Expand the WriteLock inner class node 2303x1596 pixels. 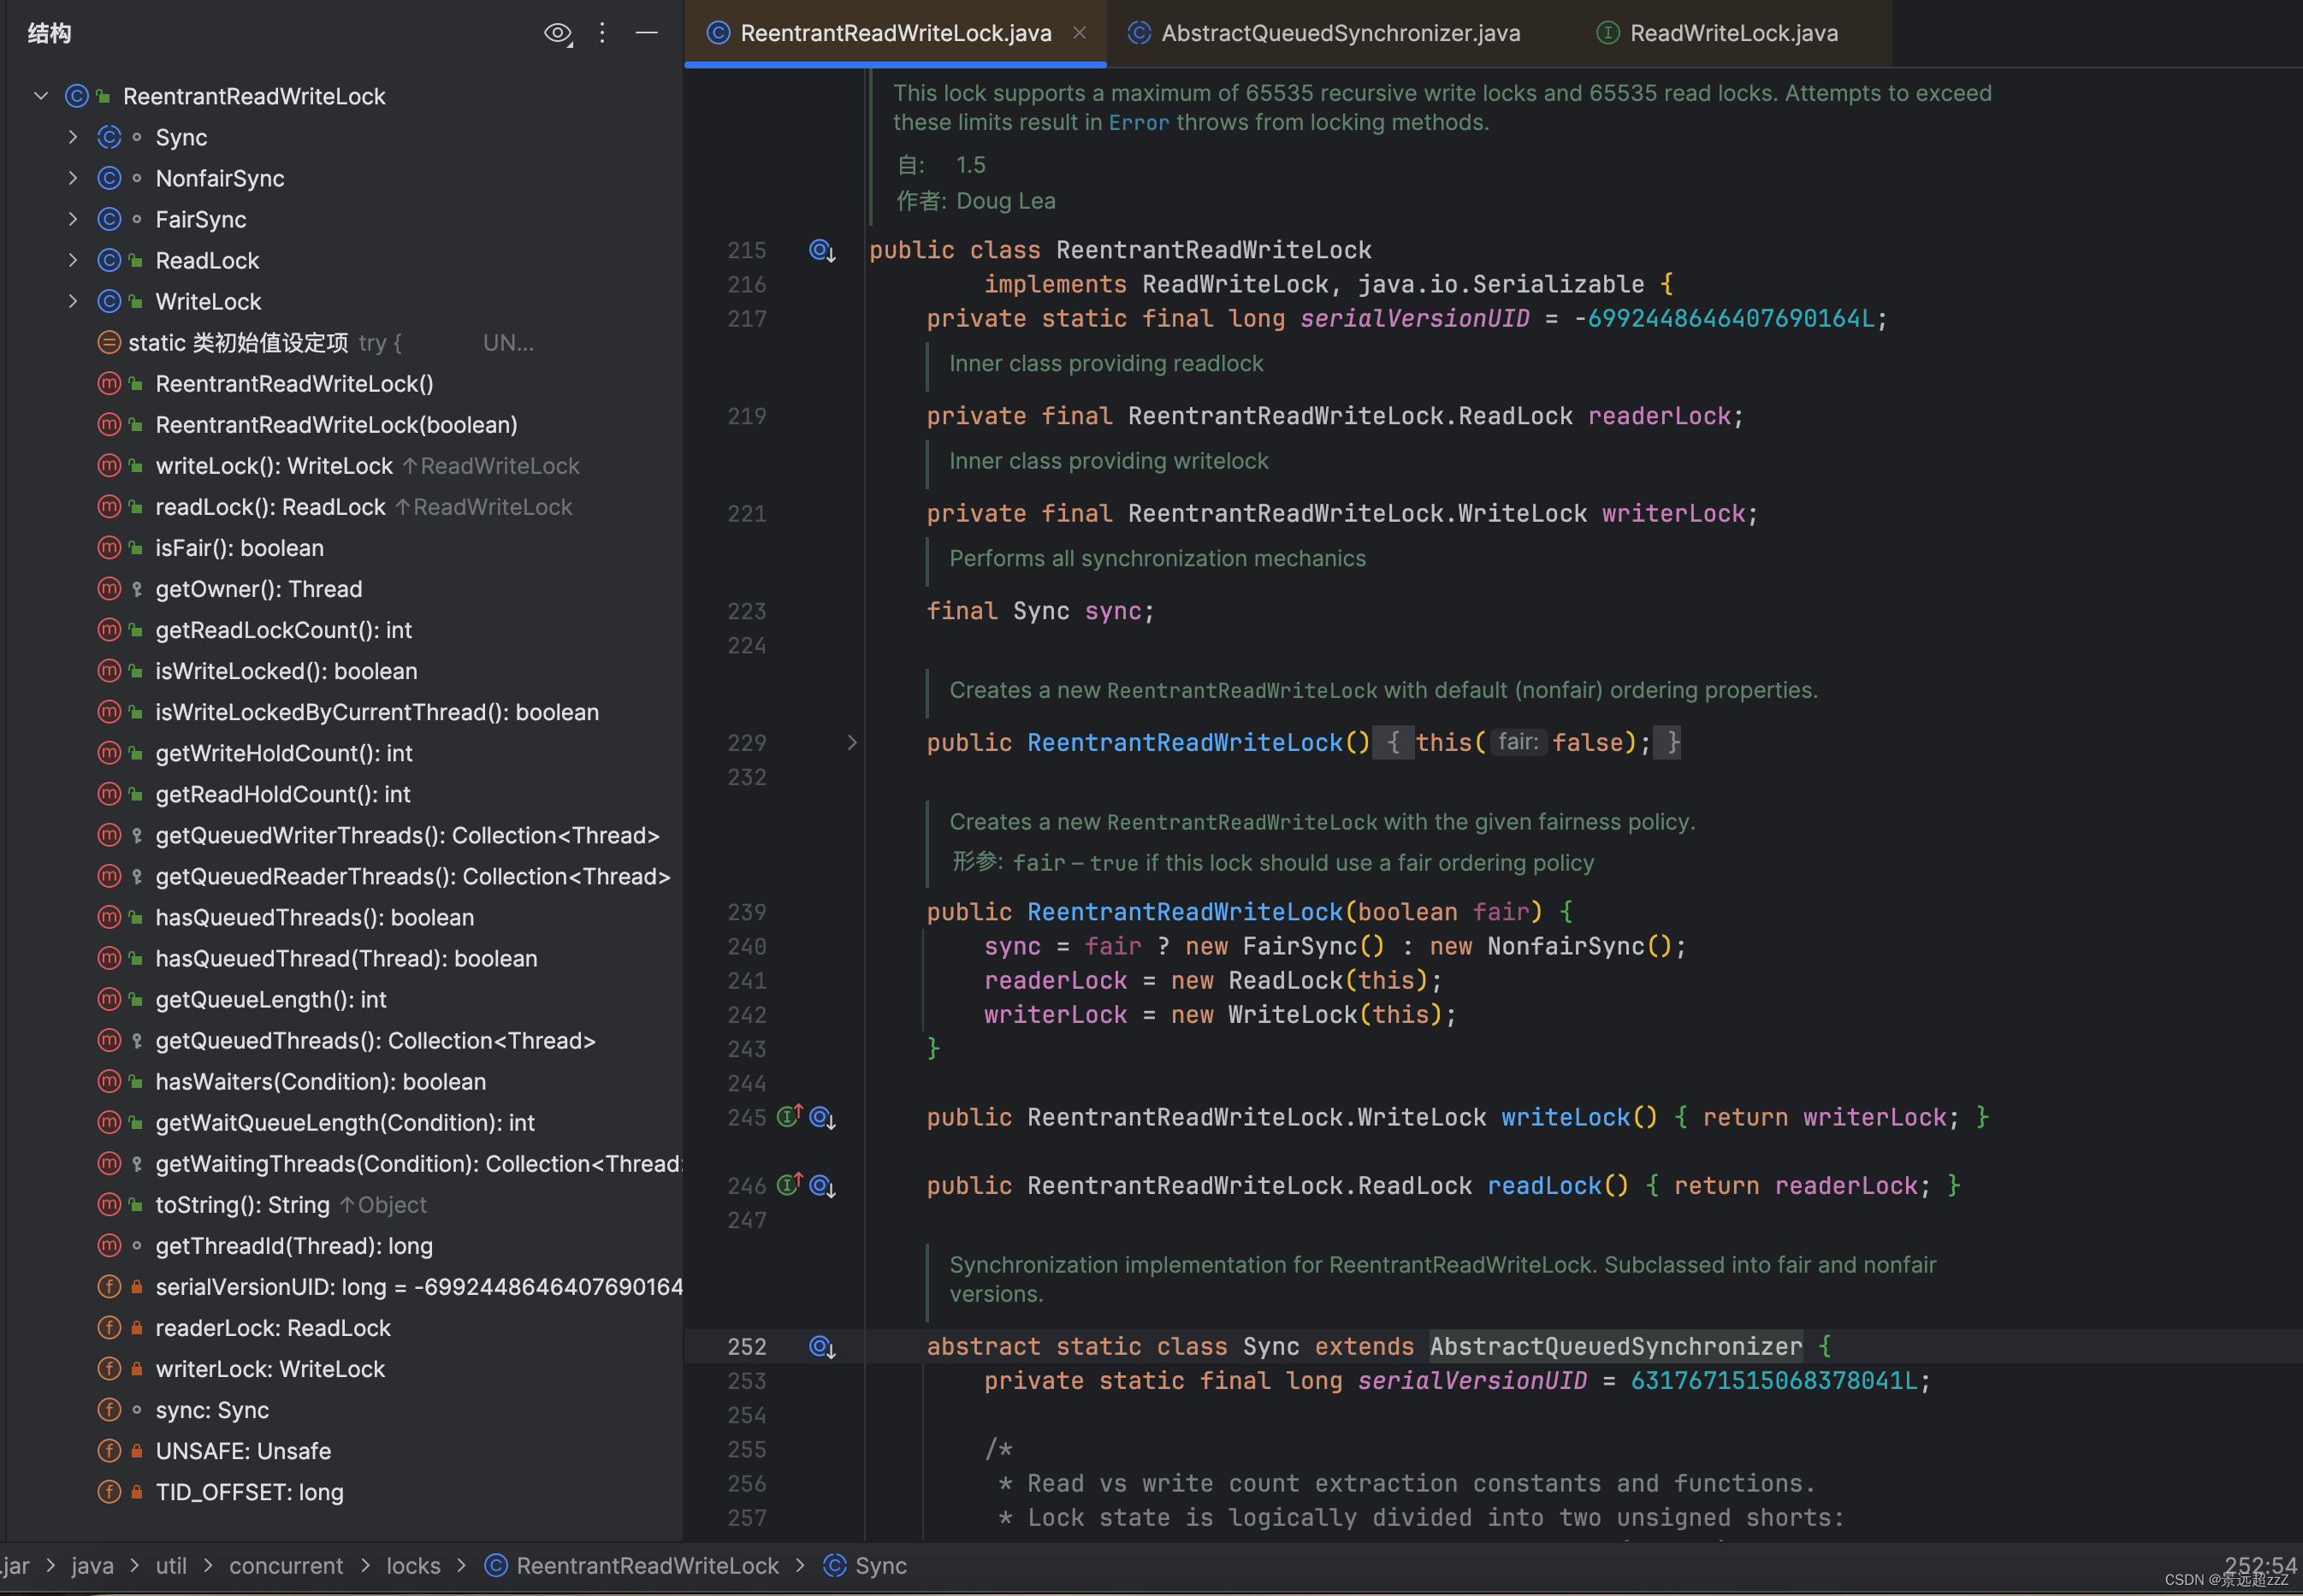(73, 301)
